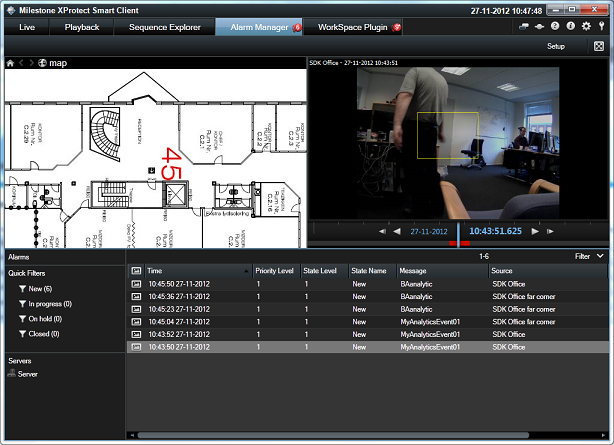The width and height of the screenshot is (614, 445).
Task: Select Server in the Servers list
Action: 23,374
